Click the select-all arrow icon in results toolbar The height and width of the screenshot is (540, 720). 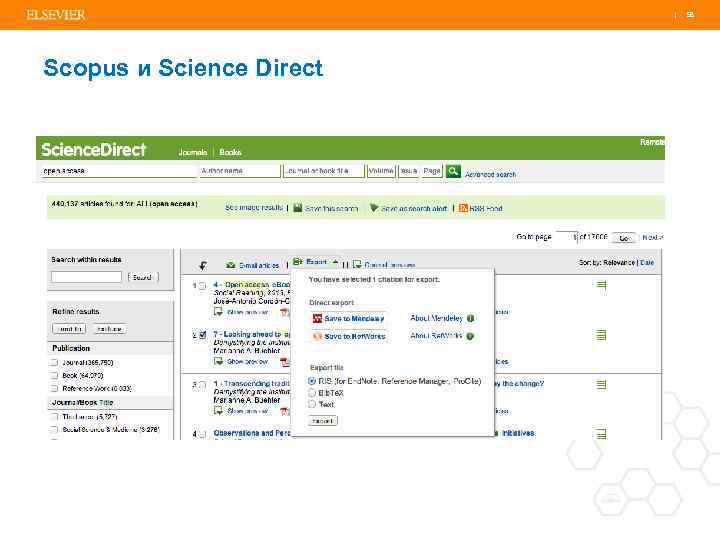coord(202,265)
